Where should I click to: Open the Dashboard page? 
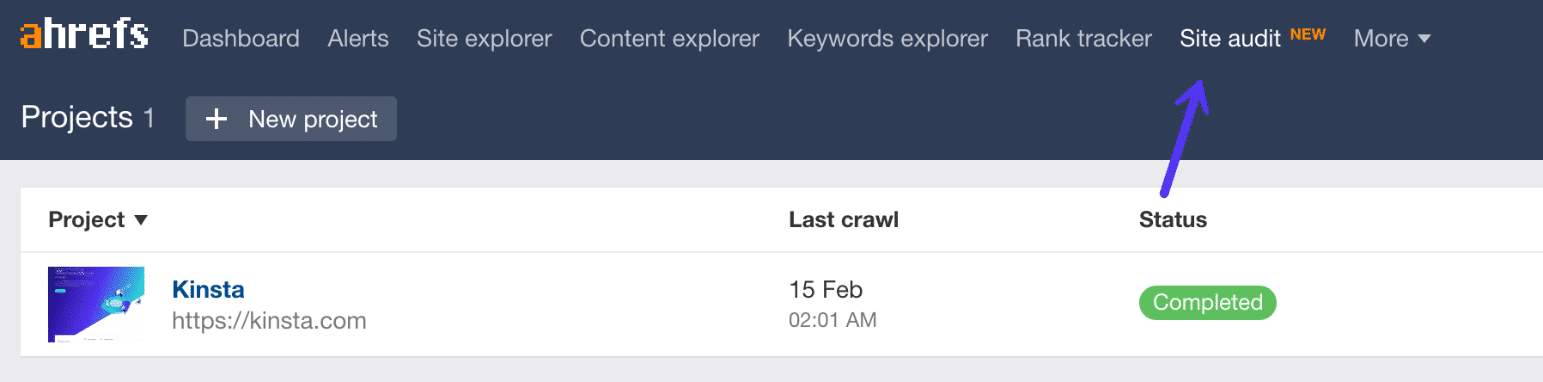click(241, 39)
